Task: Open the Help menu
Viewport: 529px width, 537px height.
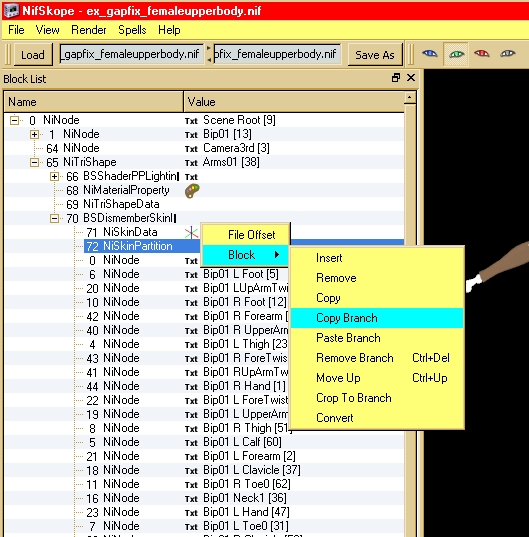Action: [x=169, y=30]
